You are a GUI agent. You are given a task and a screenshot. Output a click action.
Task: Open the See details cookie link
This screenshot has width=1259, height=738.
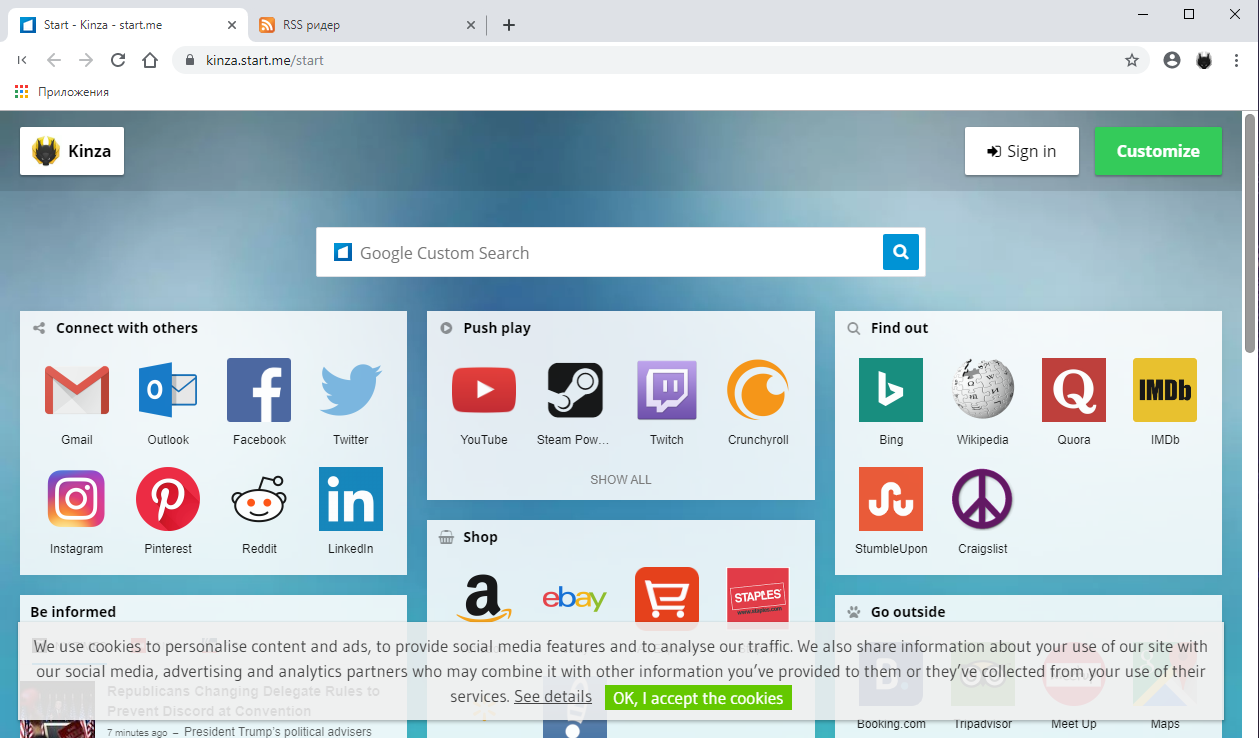[x=553, y=697]
